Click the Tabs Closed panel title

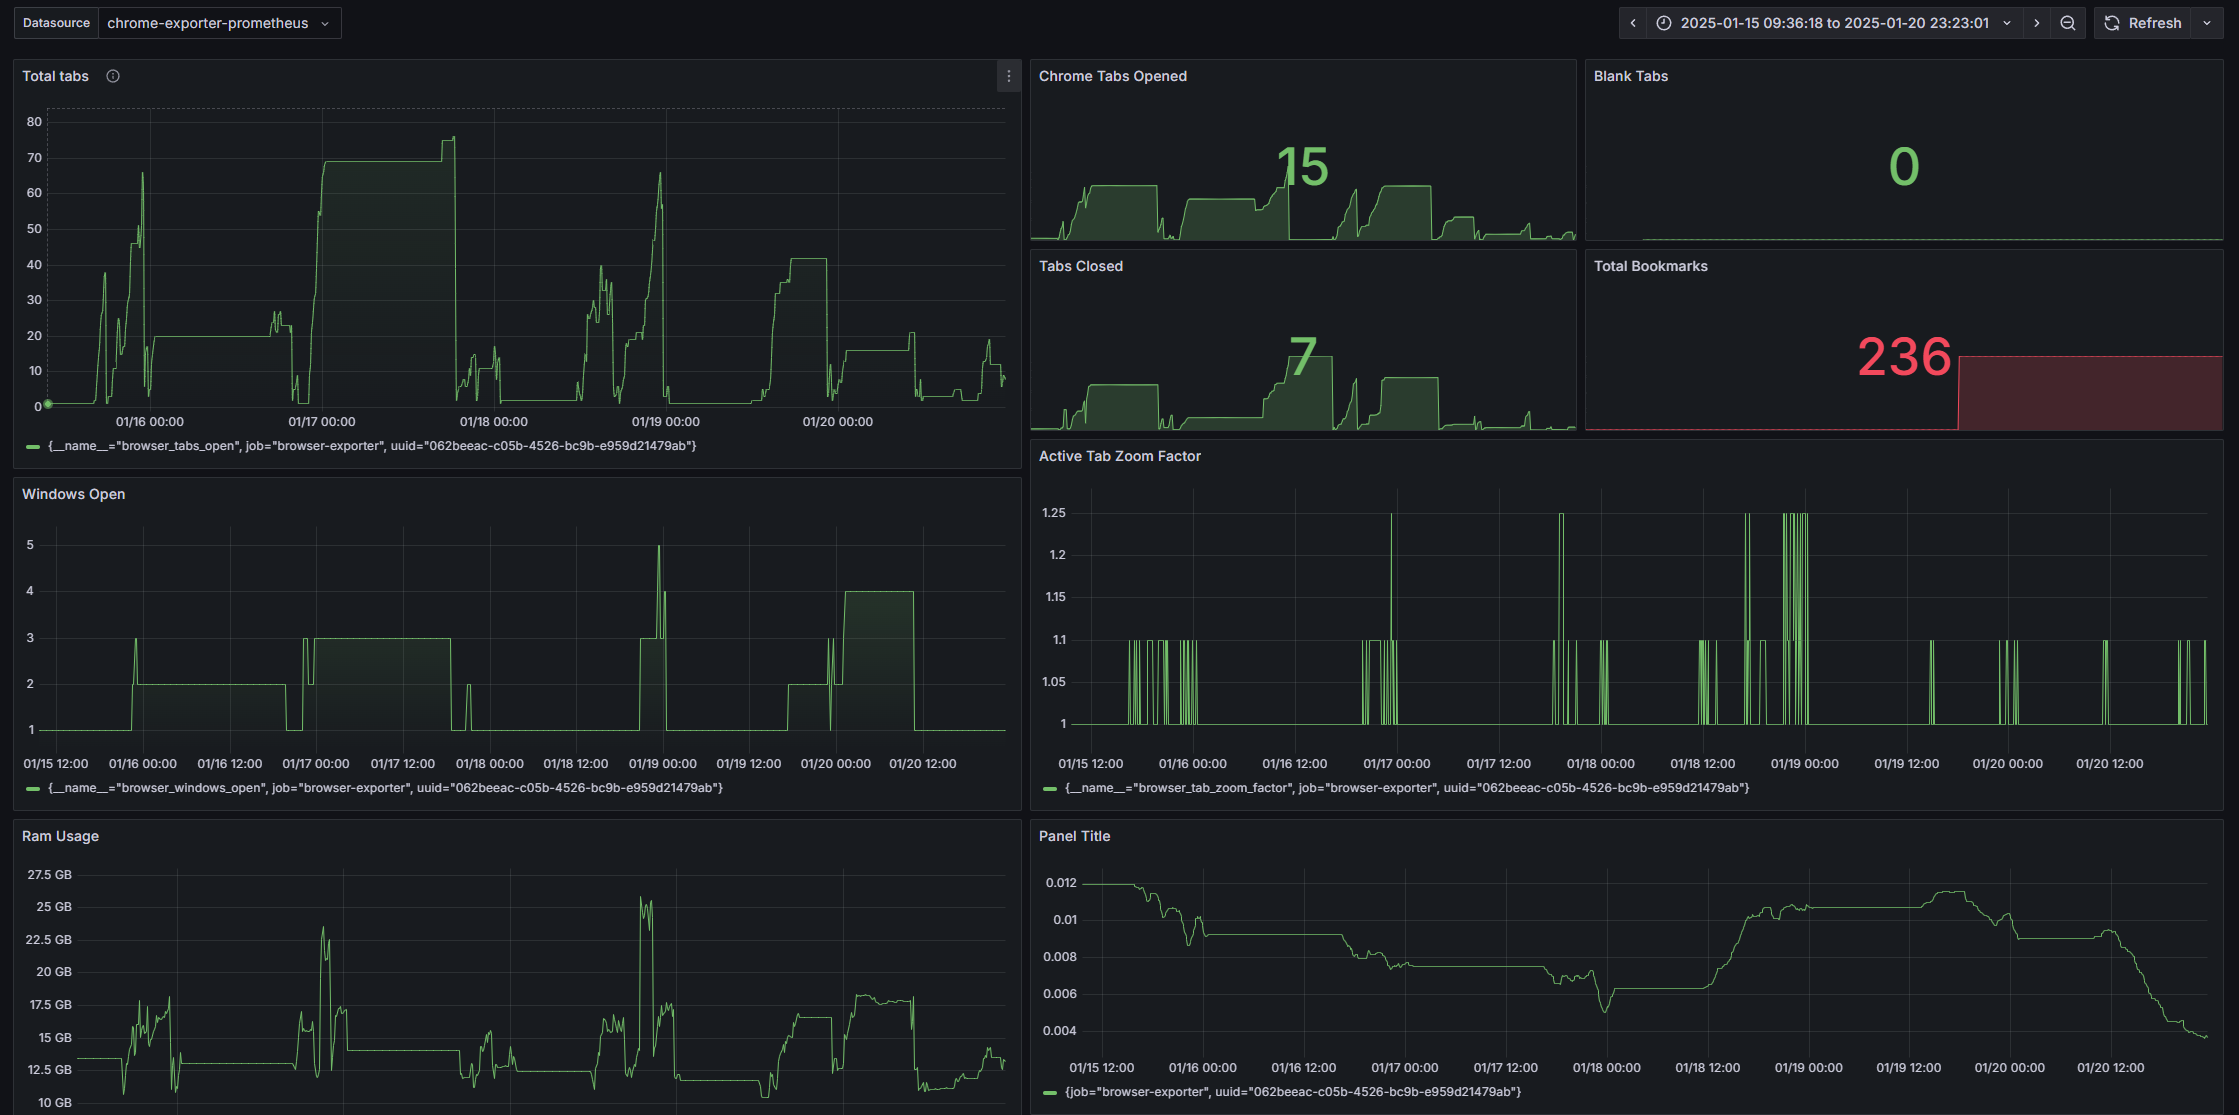click(1080, 266)
